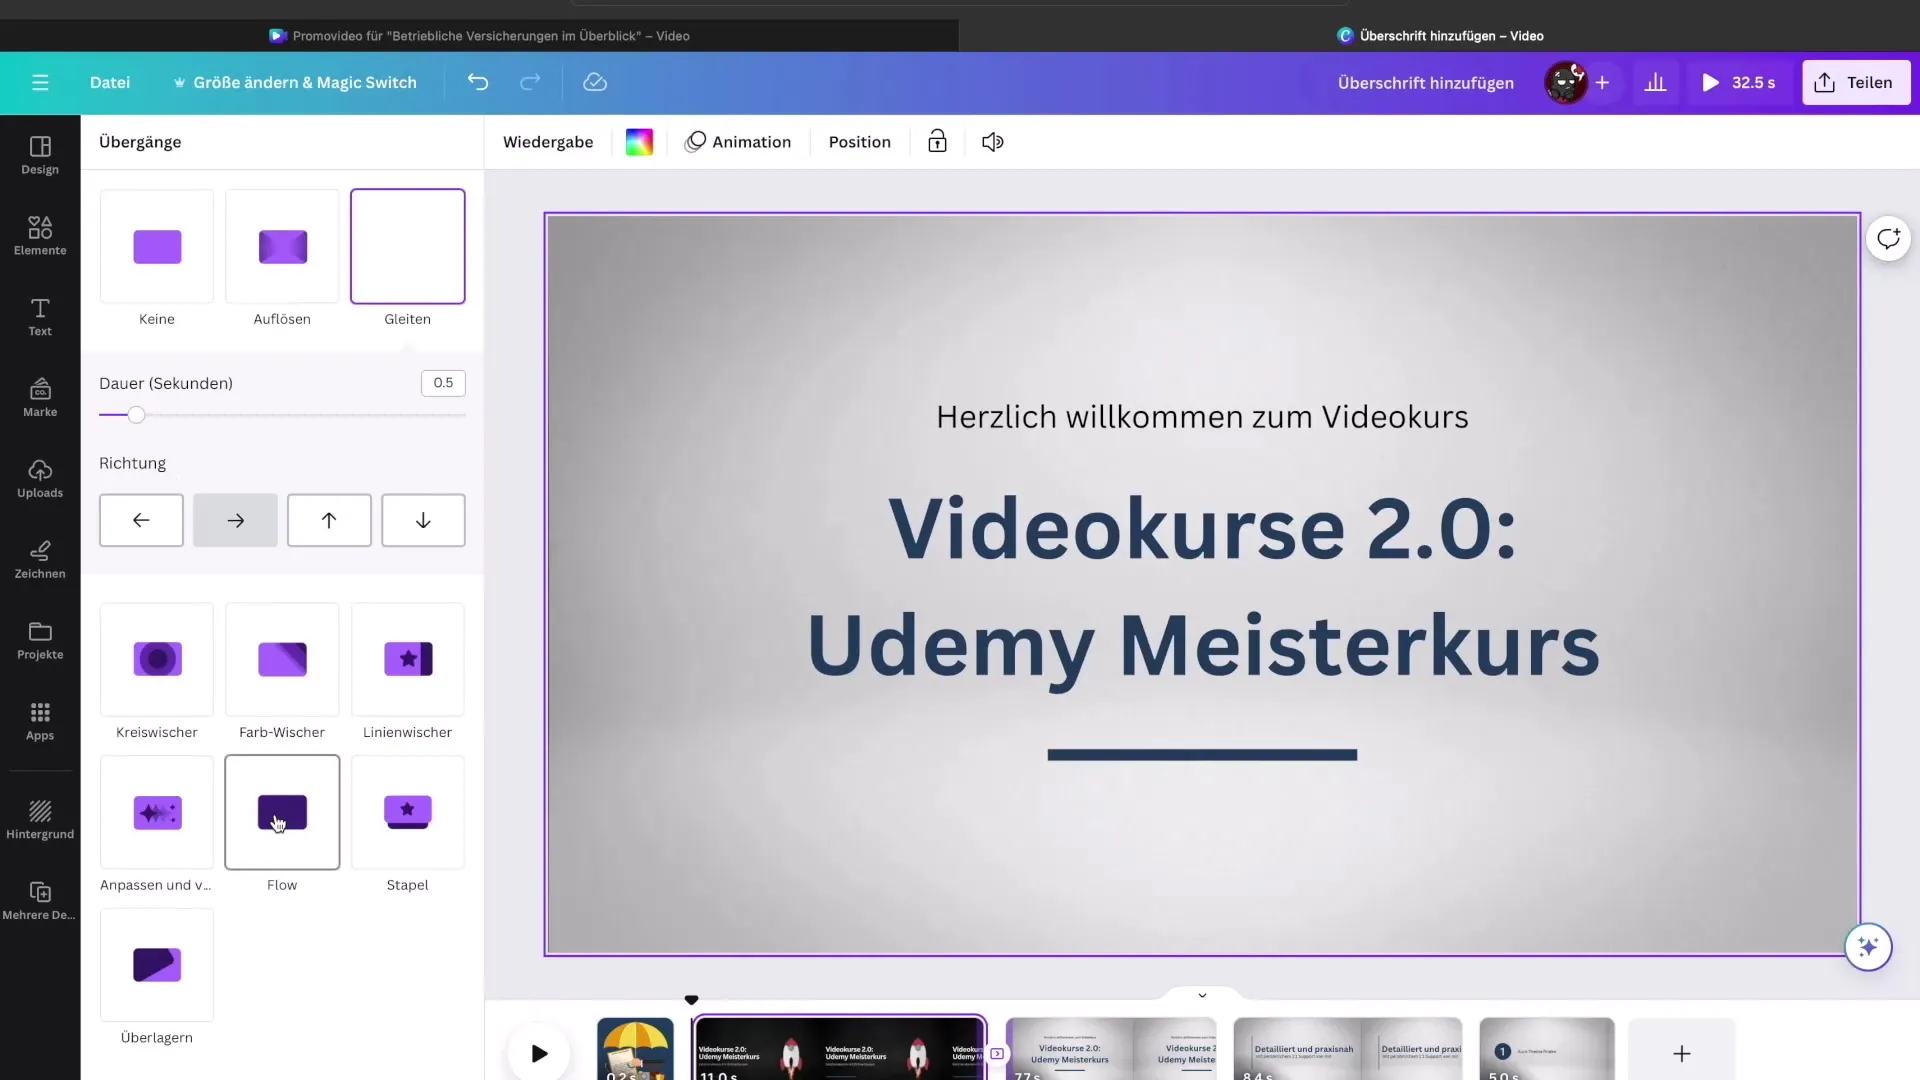This screenshot has width=1920, height=1080.
Task: Open the Animation options
Action: [x=738, y=142]
